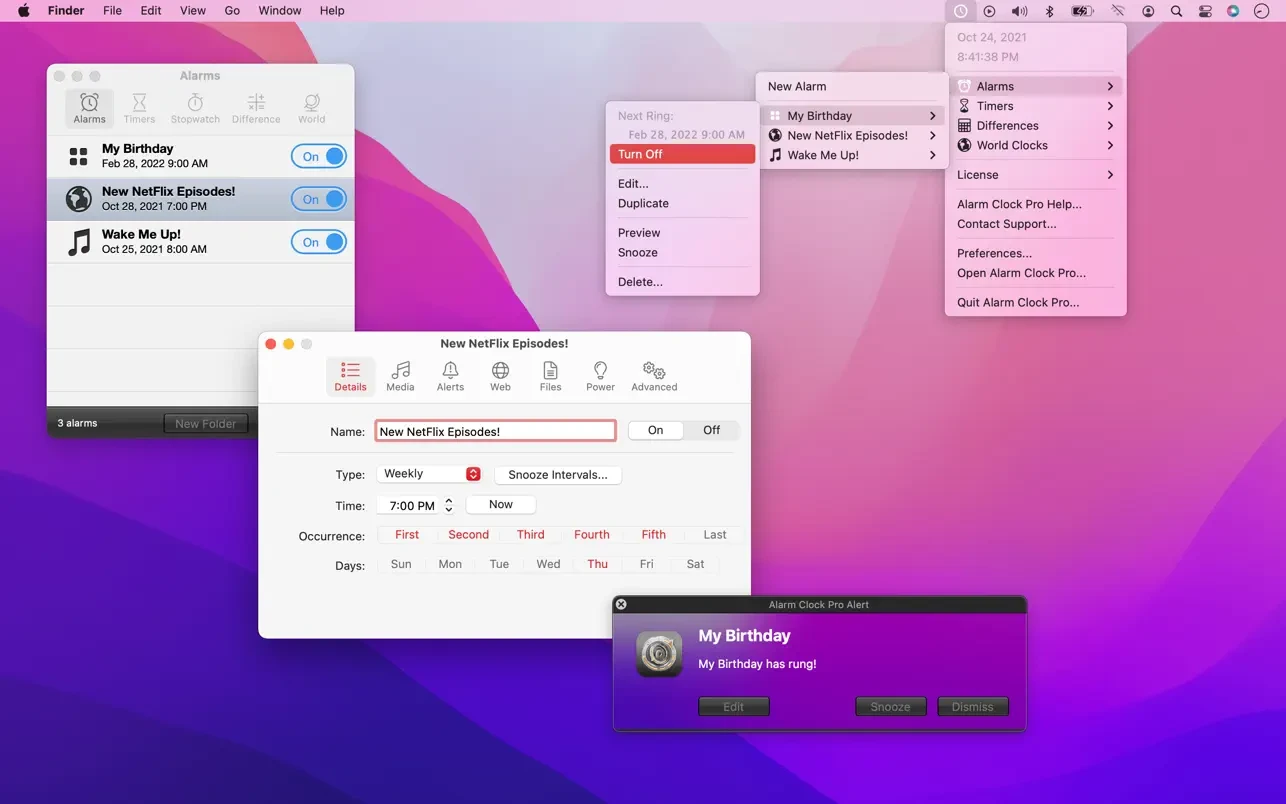
Task: Switch to the Web tab
Action: tap(500, 375)
